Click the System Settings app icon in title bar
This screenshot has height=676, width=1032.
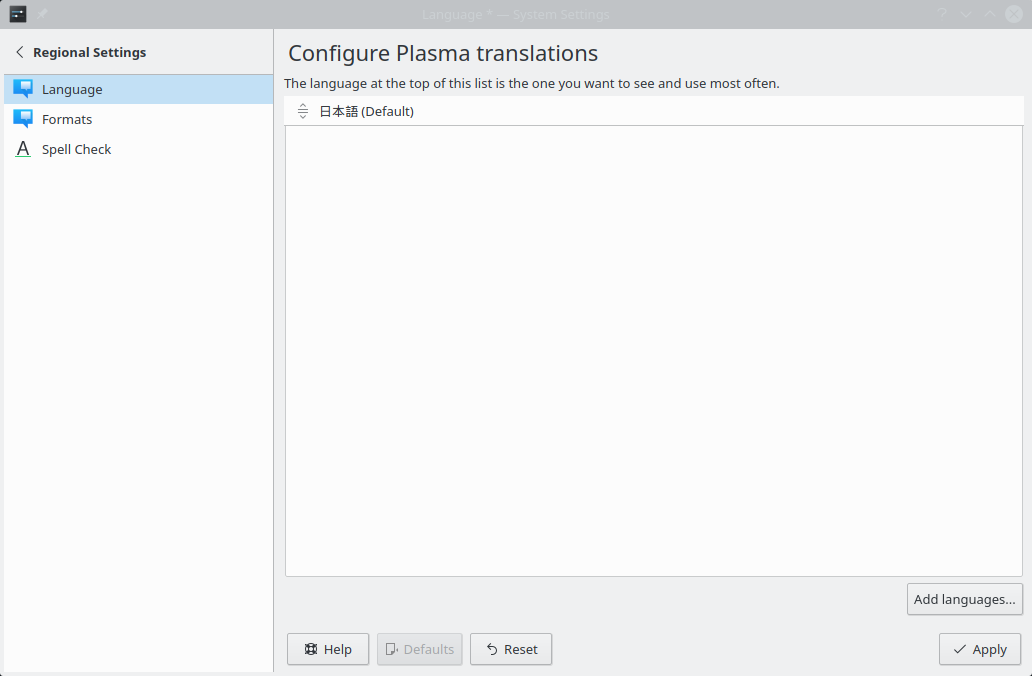click(18, 14)
